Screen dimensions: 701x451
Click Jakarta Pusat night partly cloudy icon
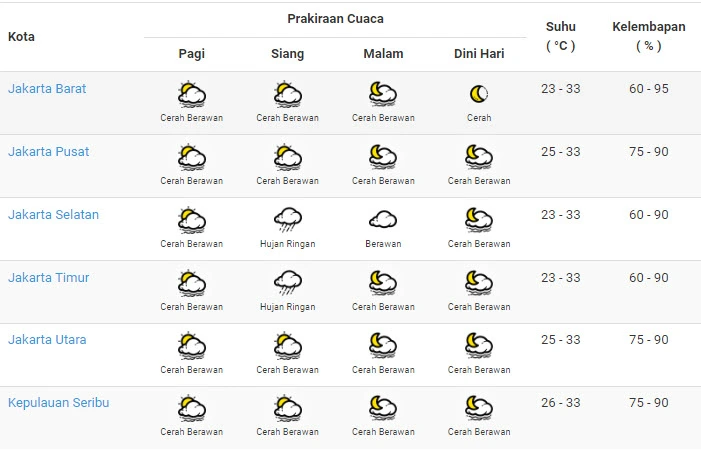[x=383, y=158]
